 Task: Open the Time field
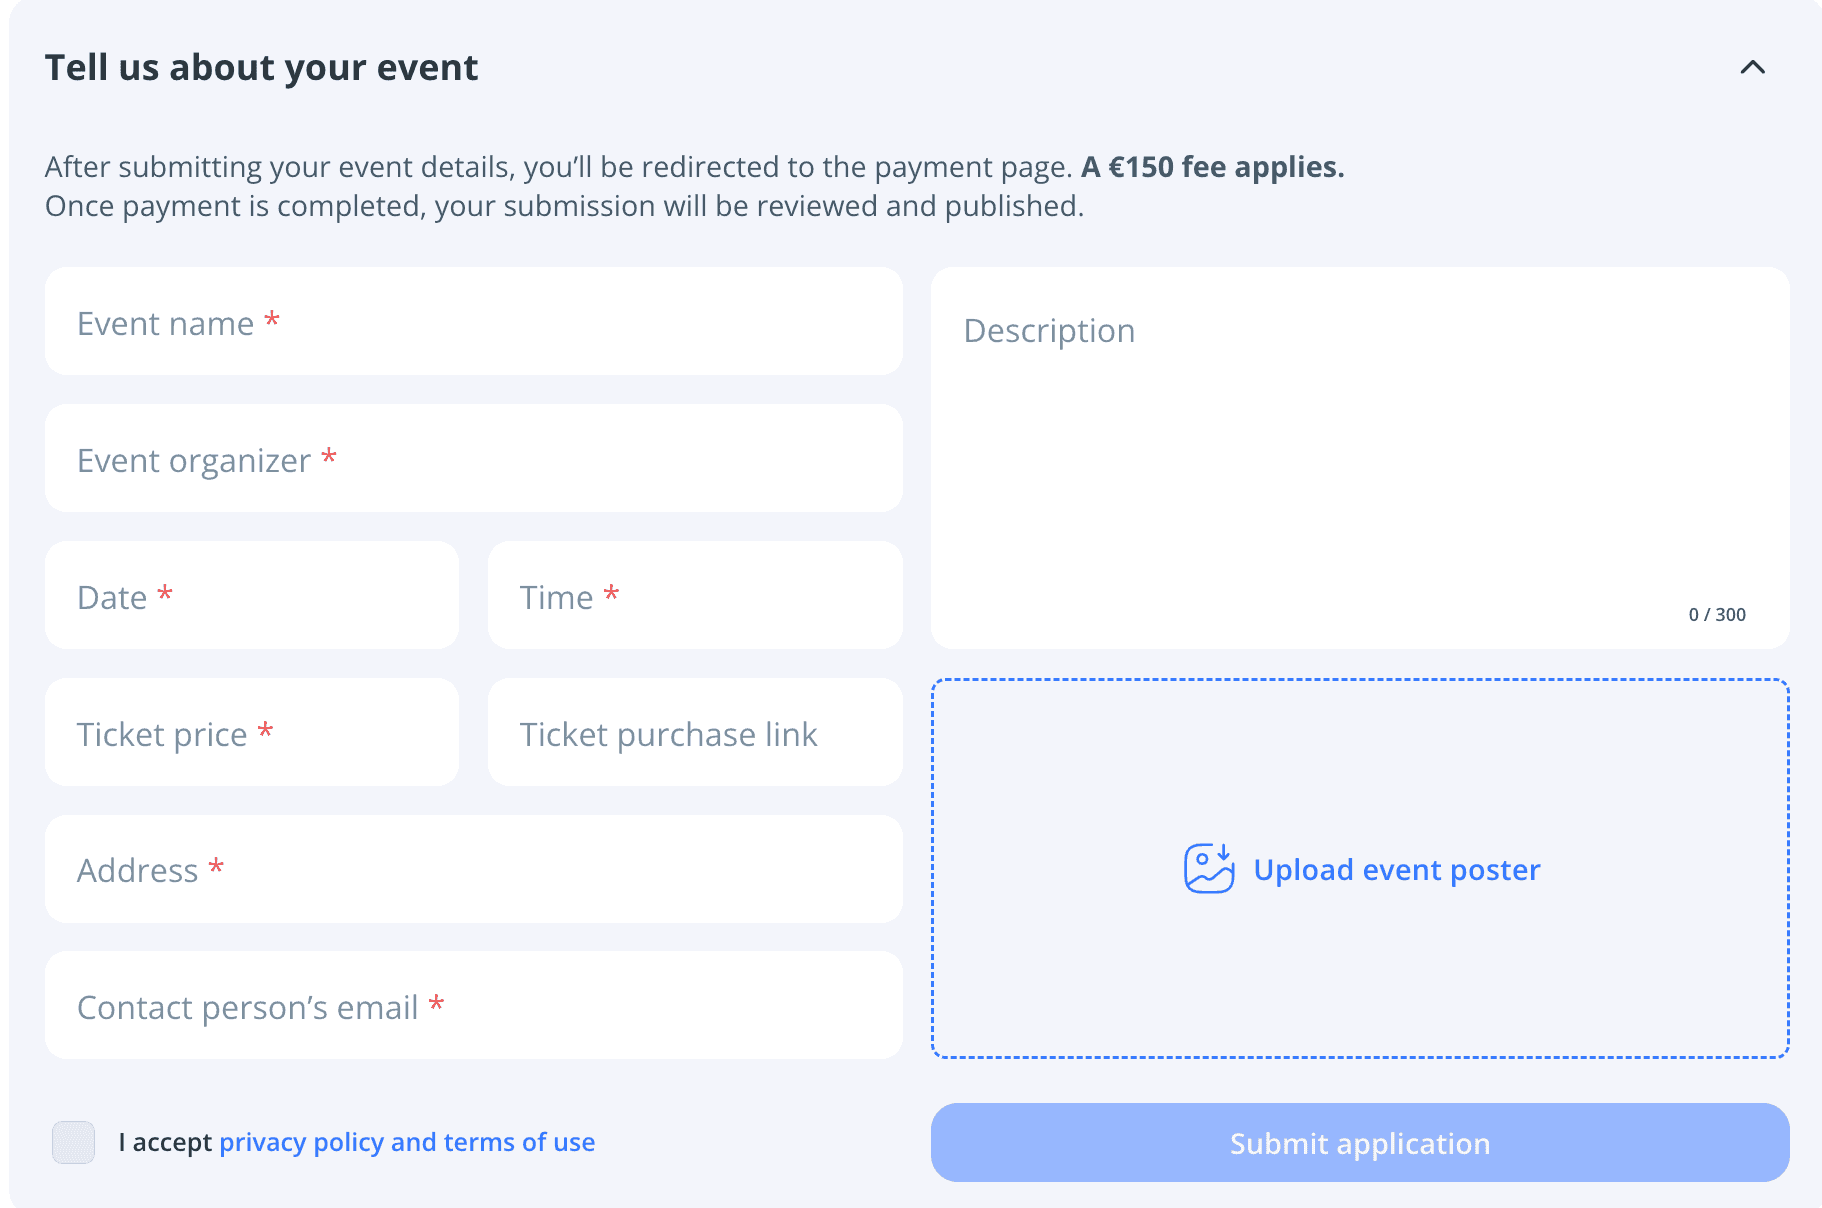(x=695, y=596)
